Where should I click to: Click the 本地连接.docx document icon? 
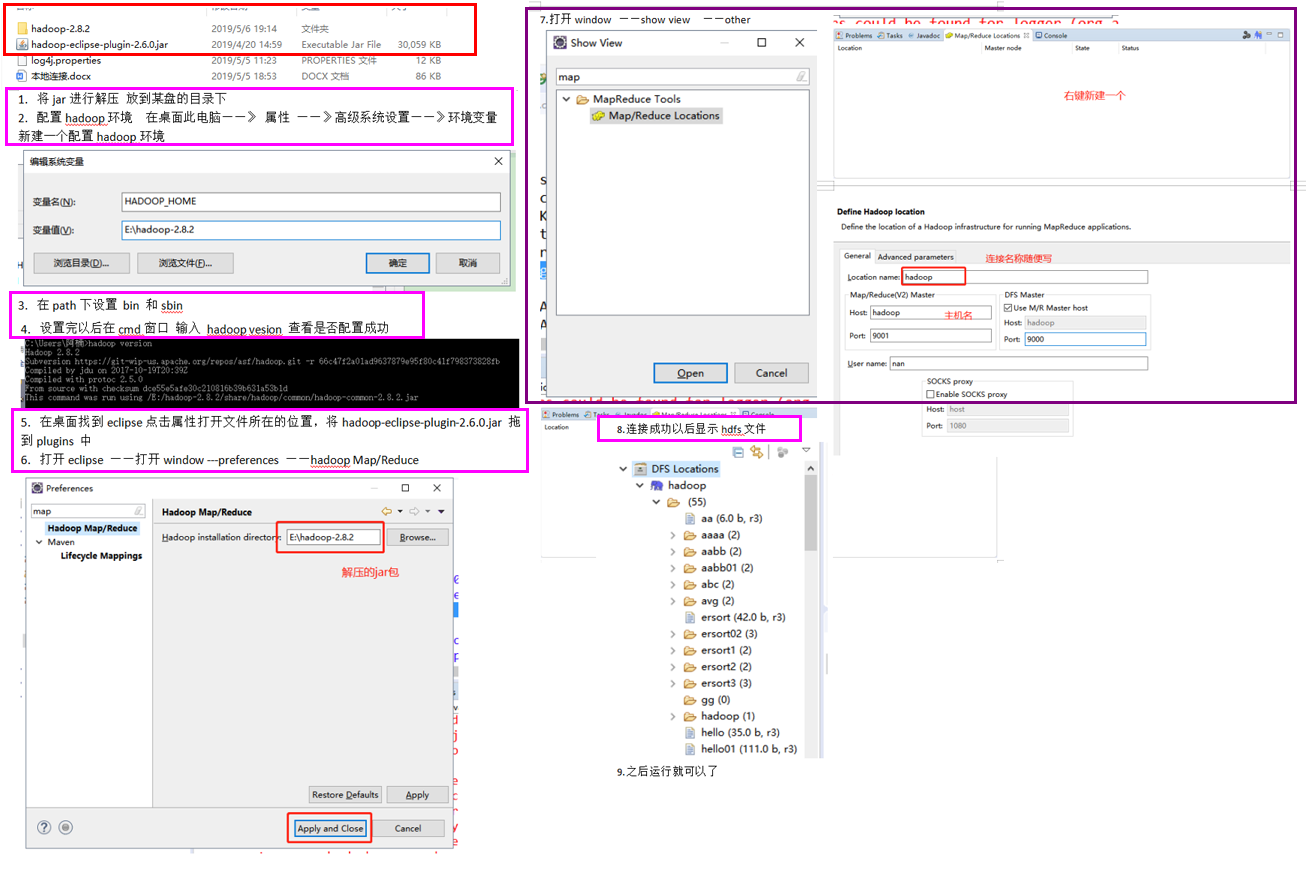(x=23, y=76)
